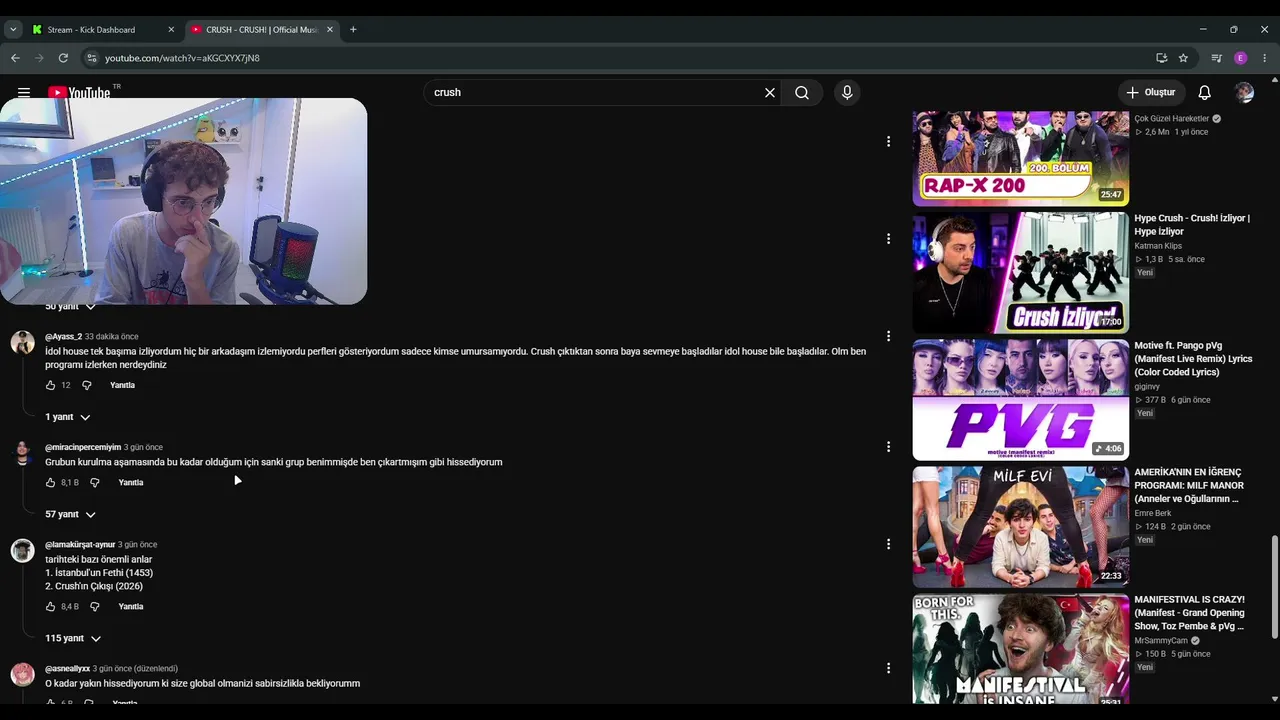Click the install app icon in address bar
Viewport: 1280px width, 720px height.
pos(1161,58)
